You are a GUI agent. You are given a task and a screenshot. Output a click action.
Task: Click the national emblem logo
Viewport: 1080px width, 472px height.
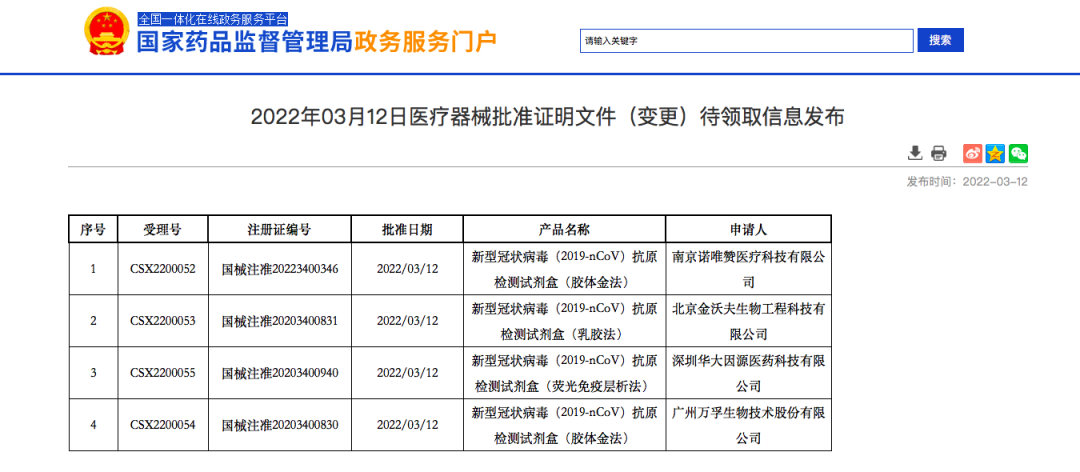coord(105,32)
